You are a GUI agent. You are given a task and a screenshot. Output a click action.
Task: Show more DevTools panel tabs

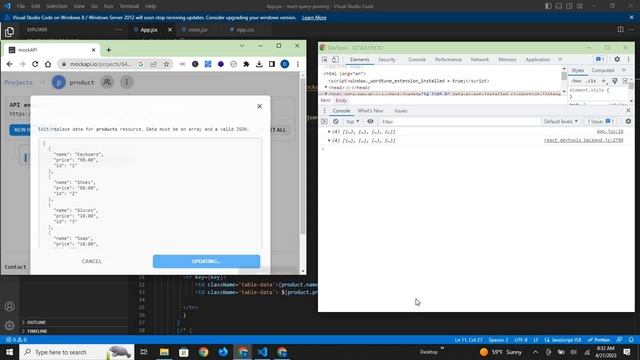560,59
